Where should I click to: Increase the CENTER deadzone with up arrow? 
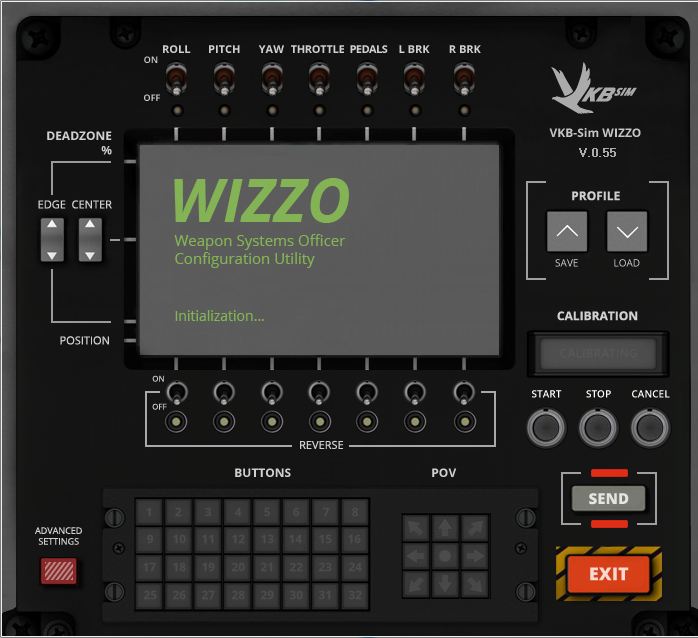click(90, 224)
